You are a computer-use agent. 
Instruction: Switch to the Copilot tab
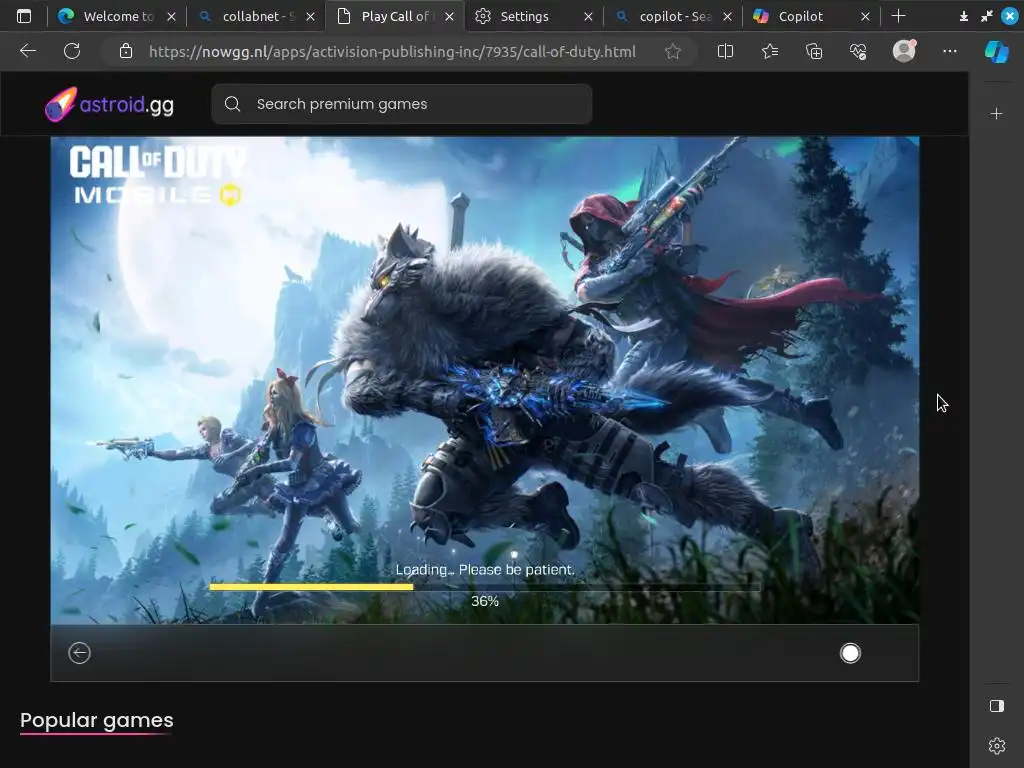(811, 16)
